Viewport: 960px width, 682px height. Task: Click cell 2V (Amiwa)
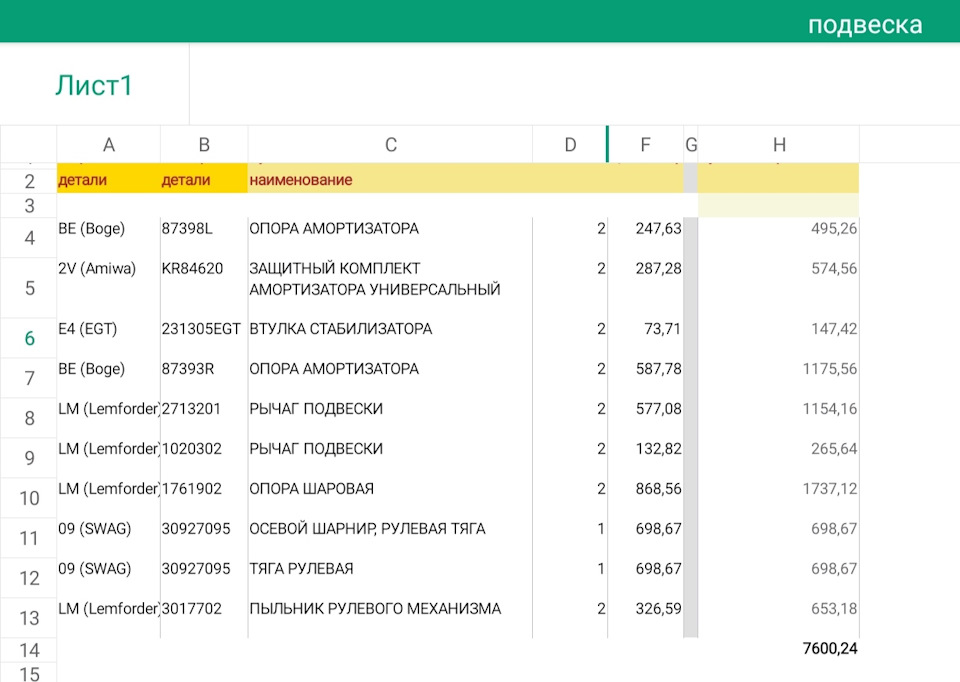97,269
